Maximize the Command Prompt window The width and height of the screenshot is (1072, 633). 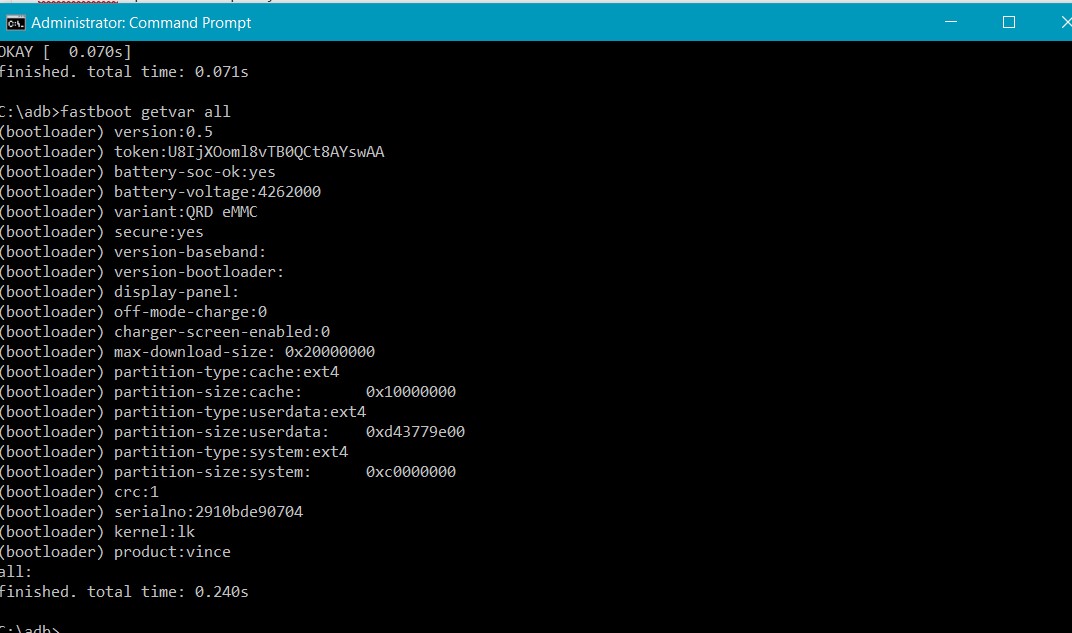(1009, 22)
